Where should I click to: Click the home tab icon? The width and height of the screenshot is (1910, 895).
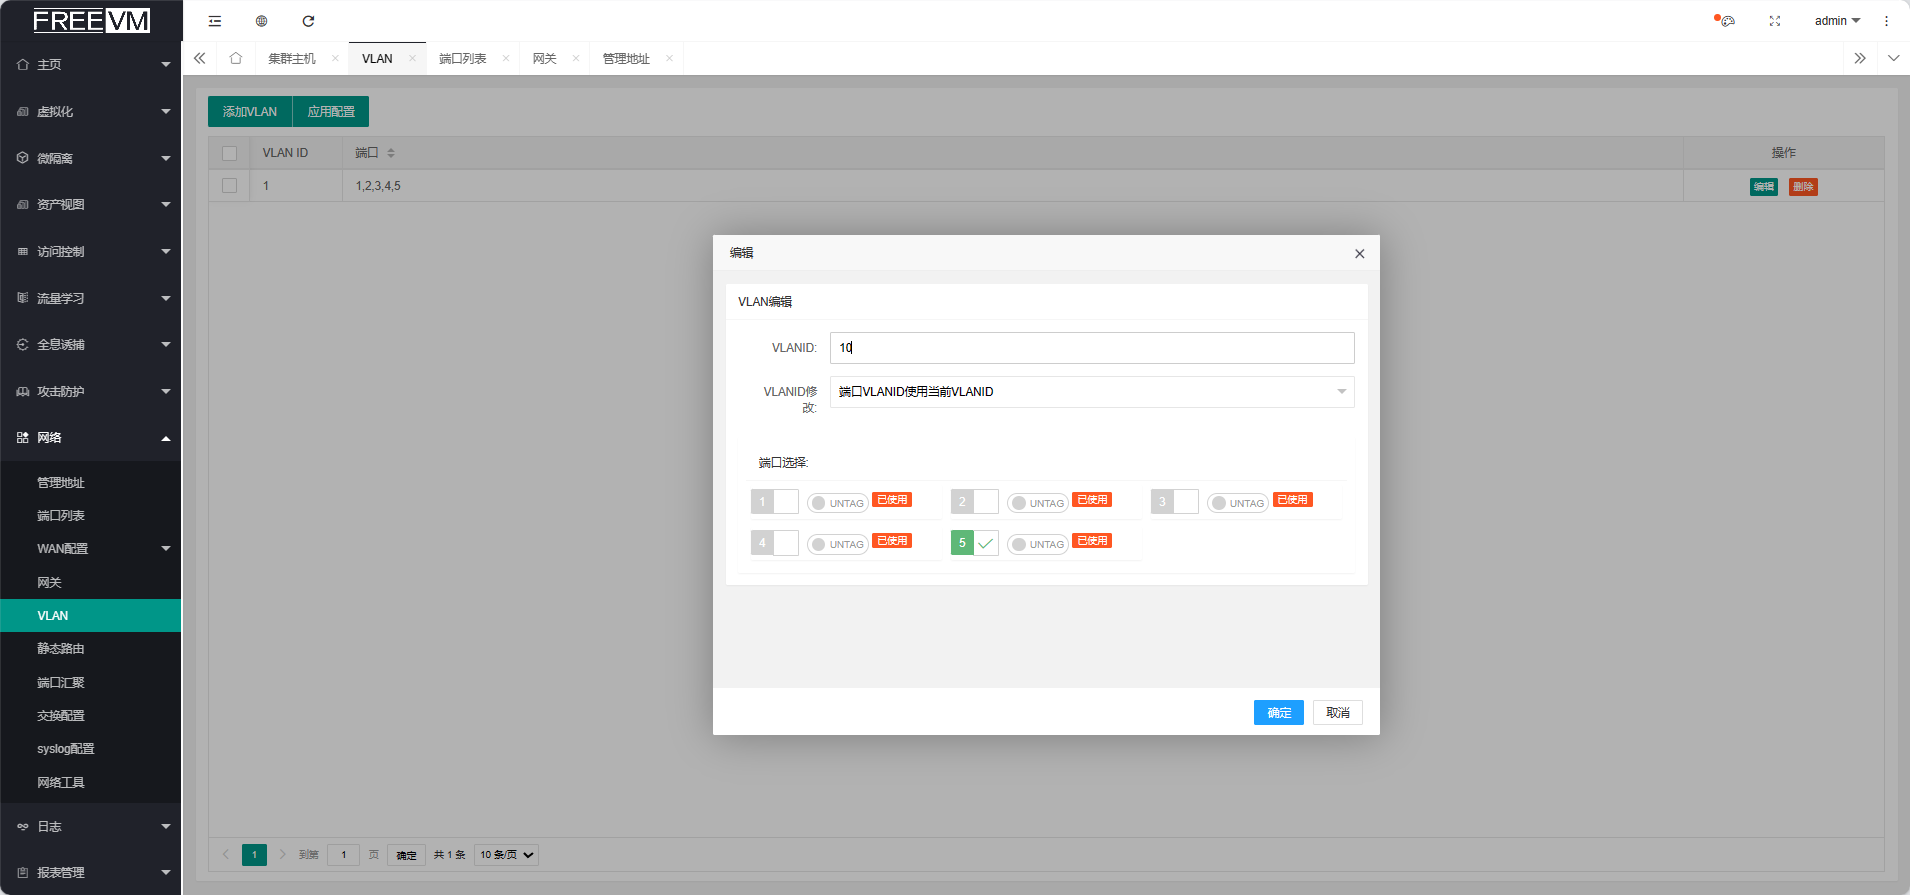(236, 59)
